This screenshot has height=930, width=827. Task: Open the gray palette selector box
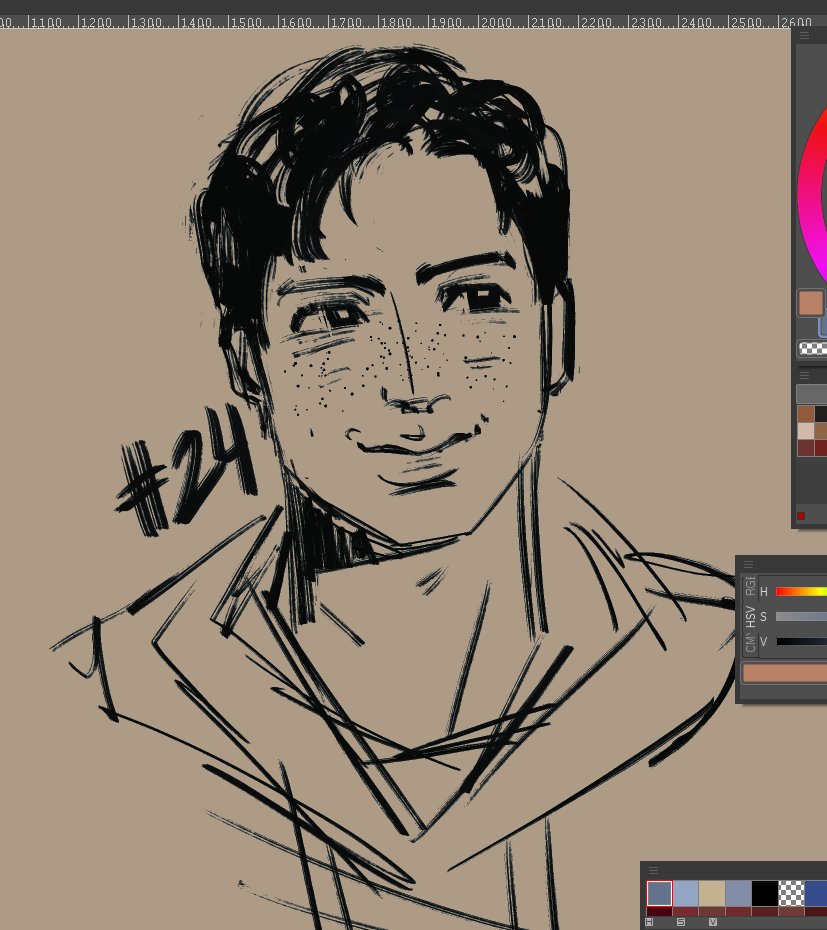tap(812, 393)
